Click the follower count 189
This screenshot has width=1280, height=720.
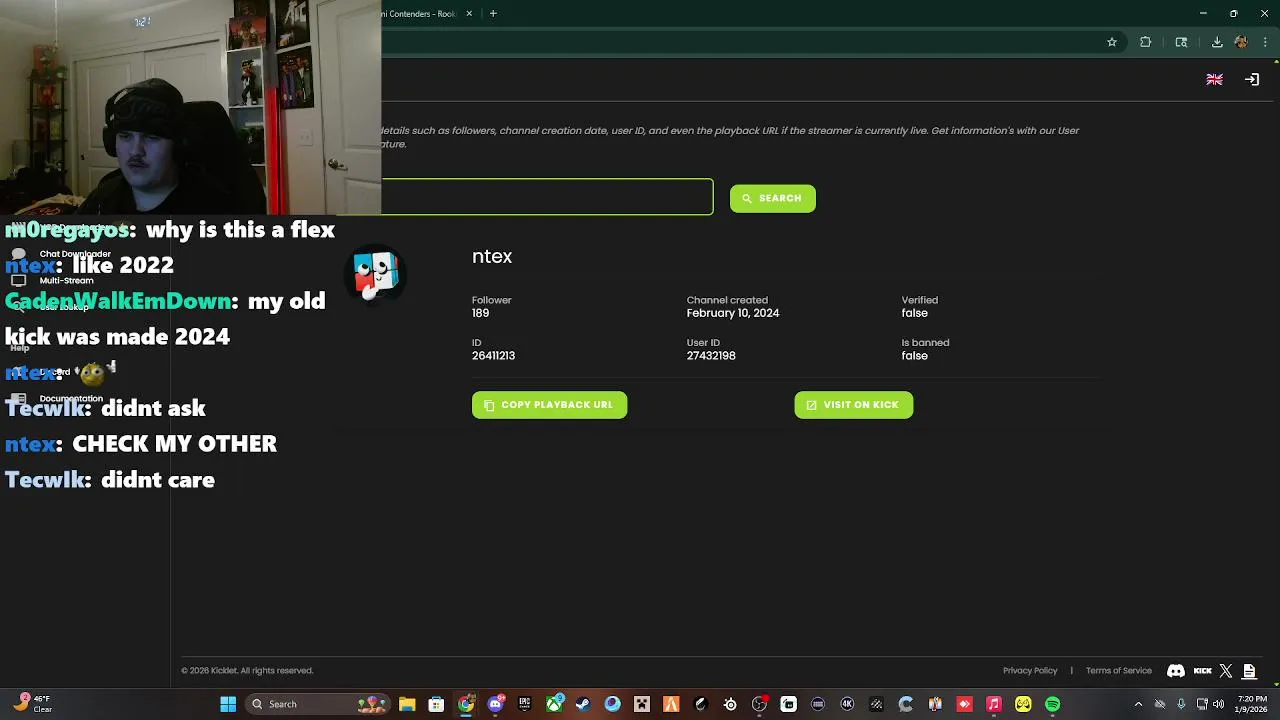pyautogui.click(x=481, y=313)
